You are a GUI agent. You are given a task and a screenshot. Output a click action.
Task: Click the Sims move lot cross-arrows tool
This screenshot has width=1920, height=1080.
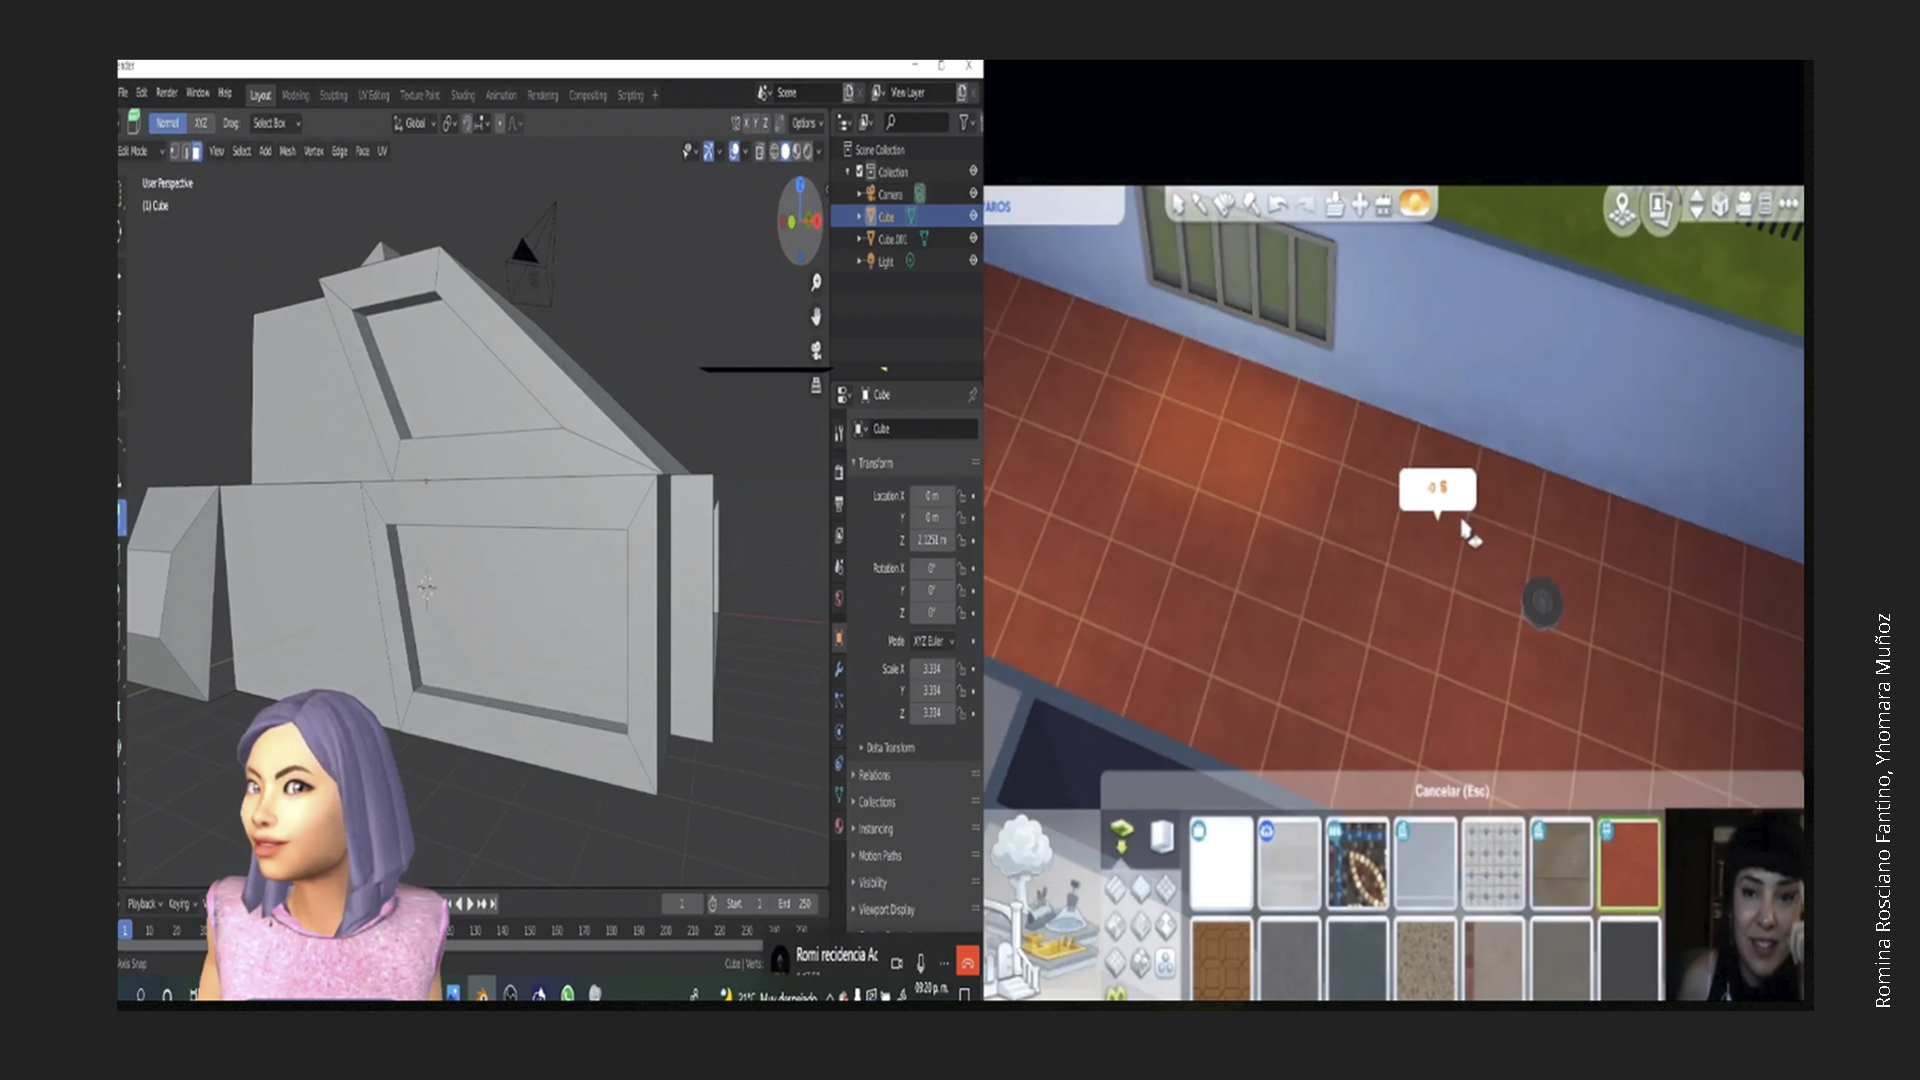click(x=1359, y=205)
